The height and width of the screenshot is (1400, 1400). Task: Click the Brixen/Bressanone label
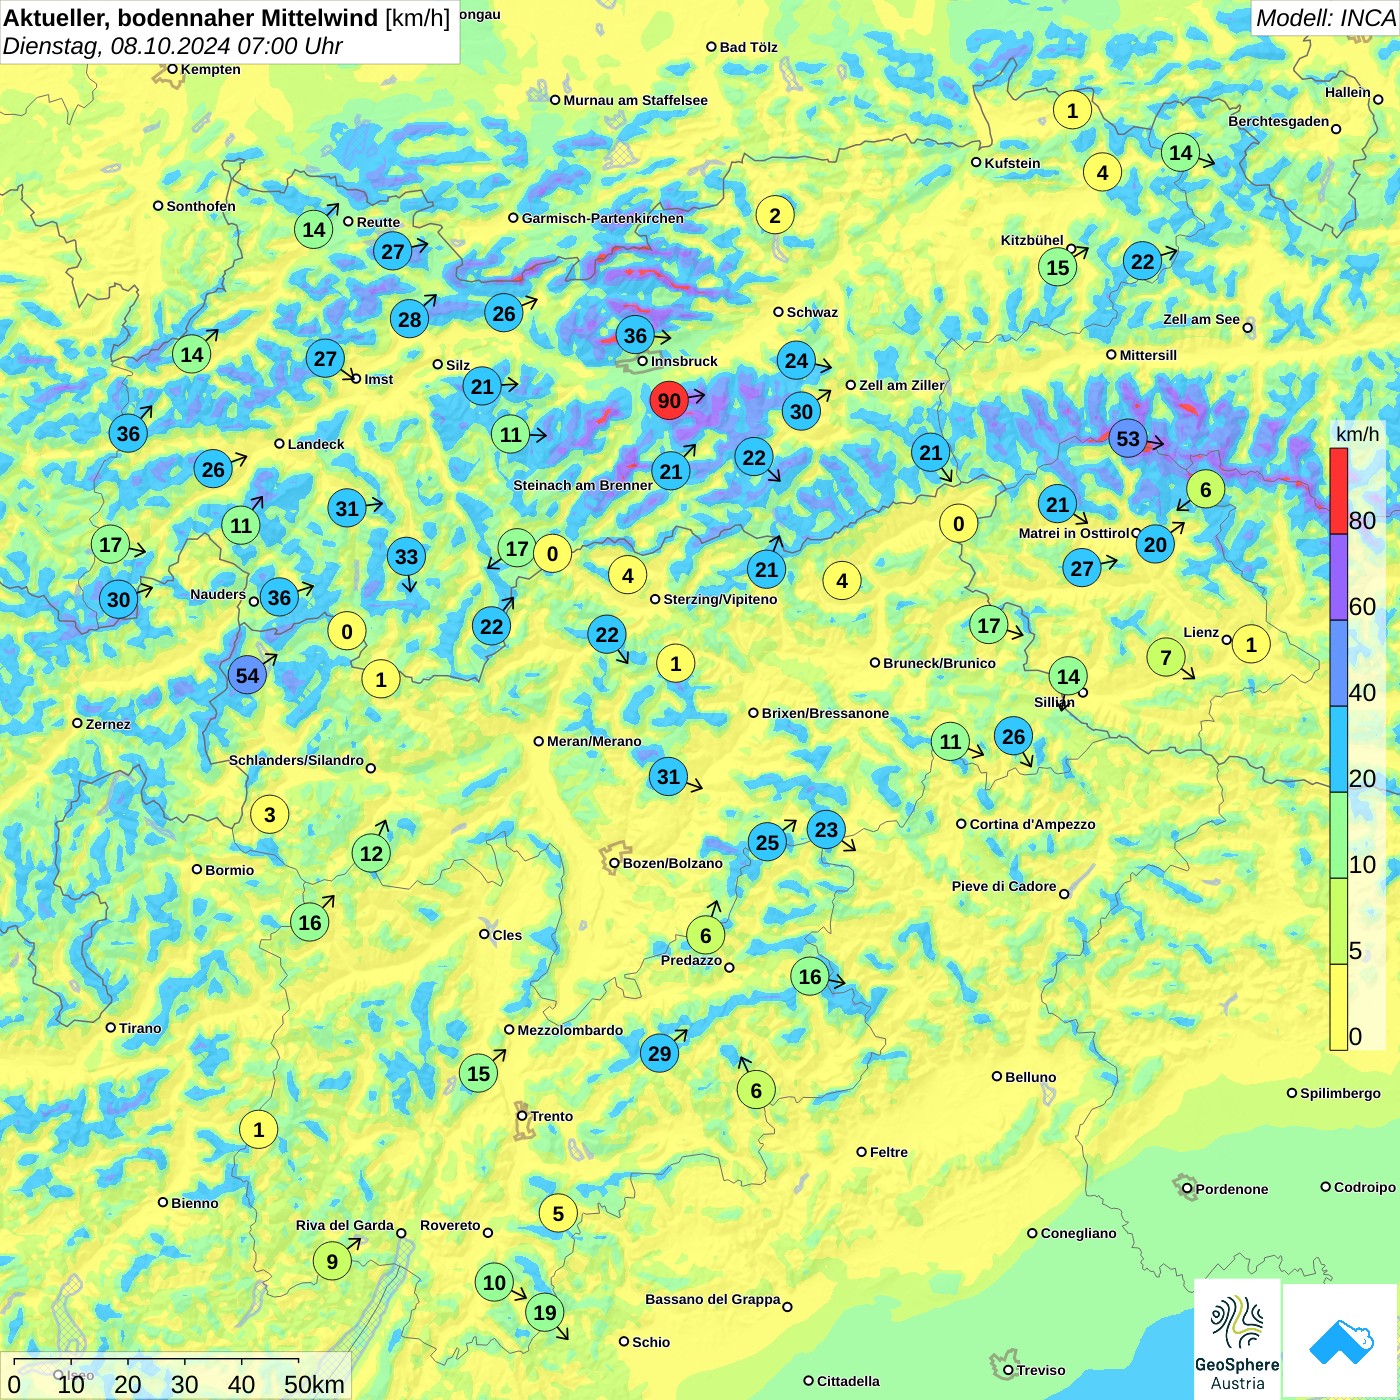coord(825,714)
